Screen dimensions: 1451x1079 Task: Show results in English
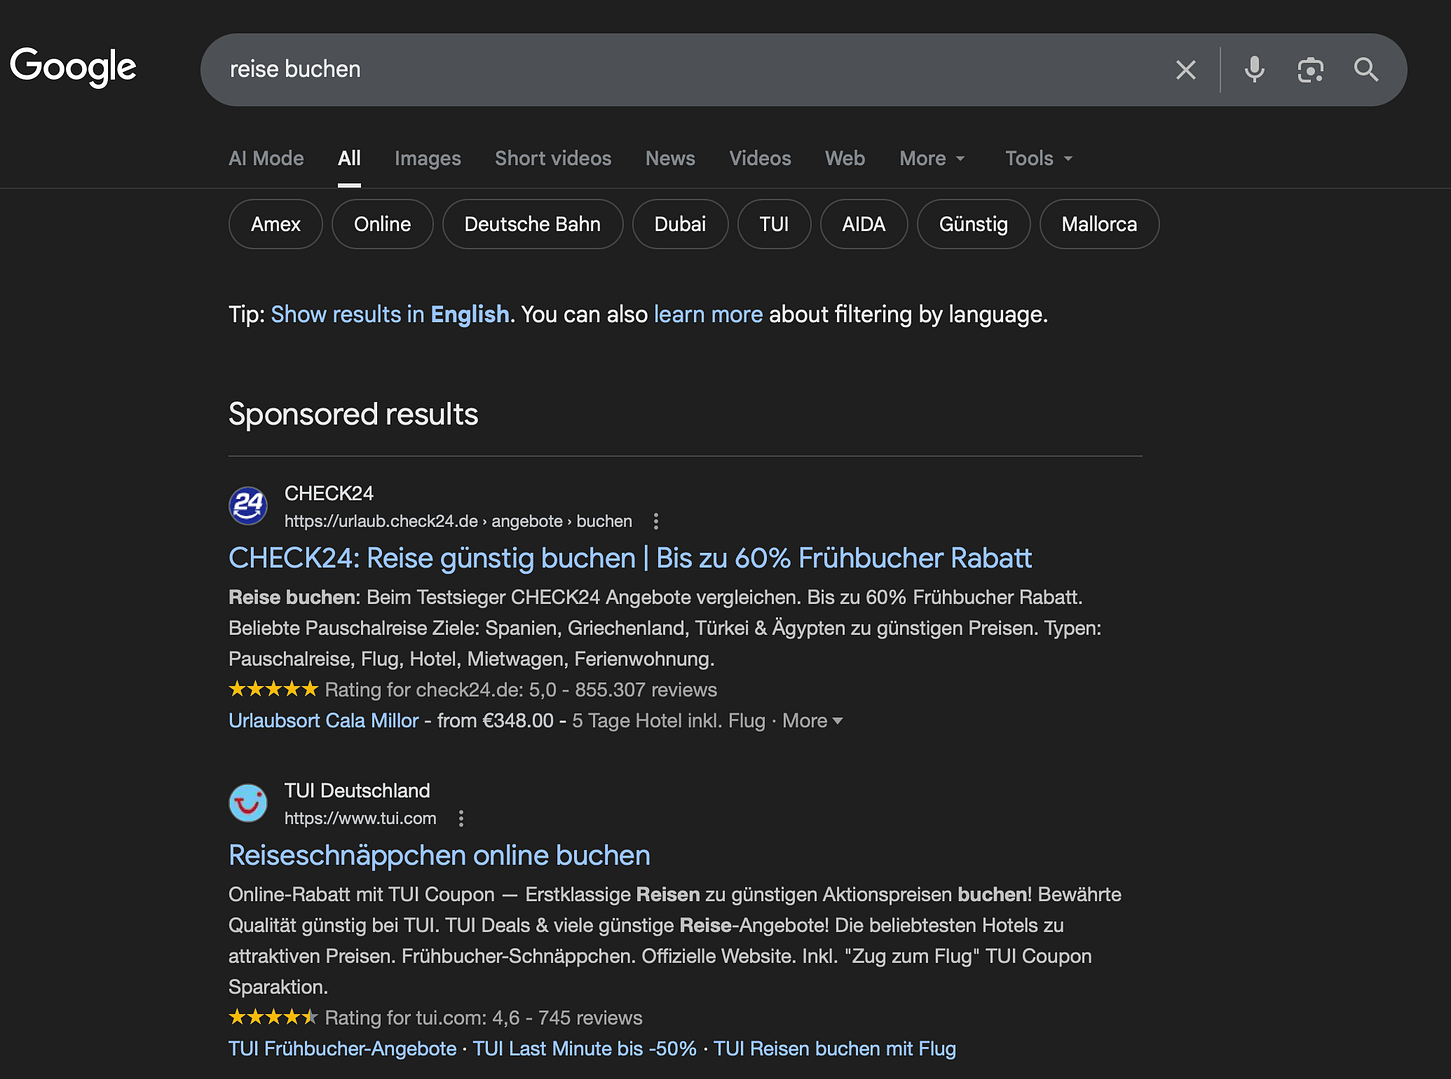point(390,314)
